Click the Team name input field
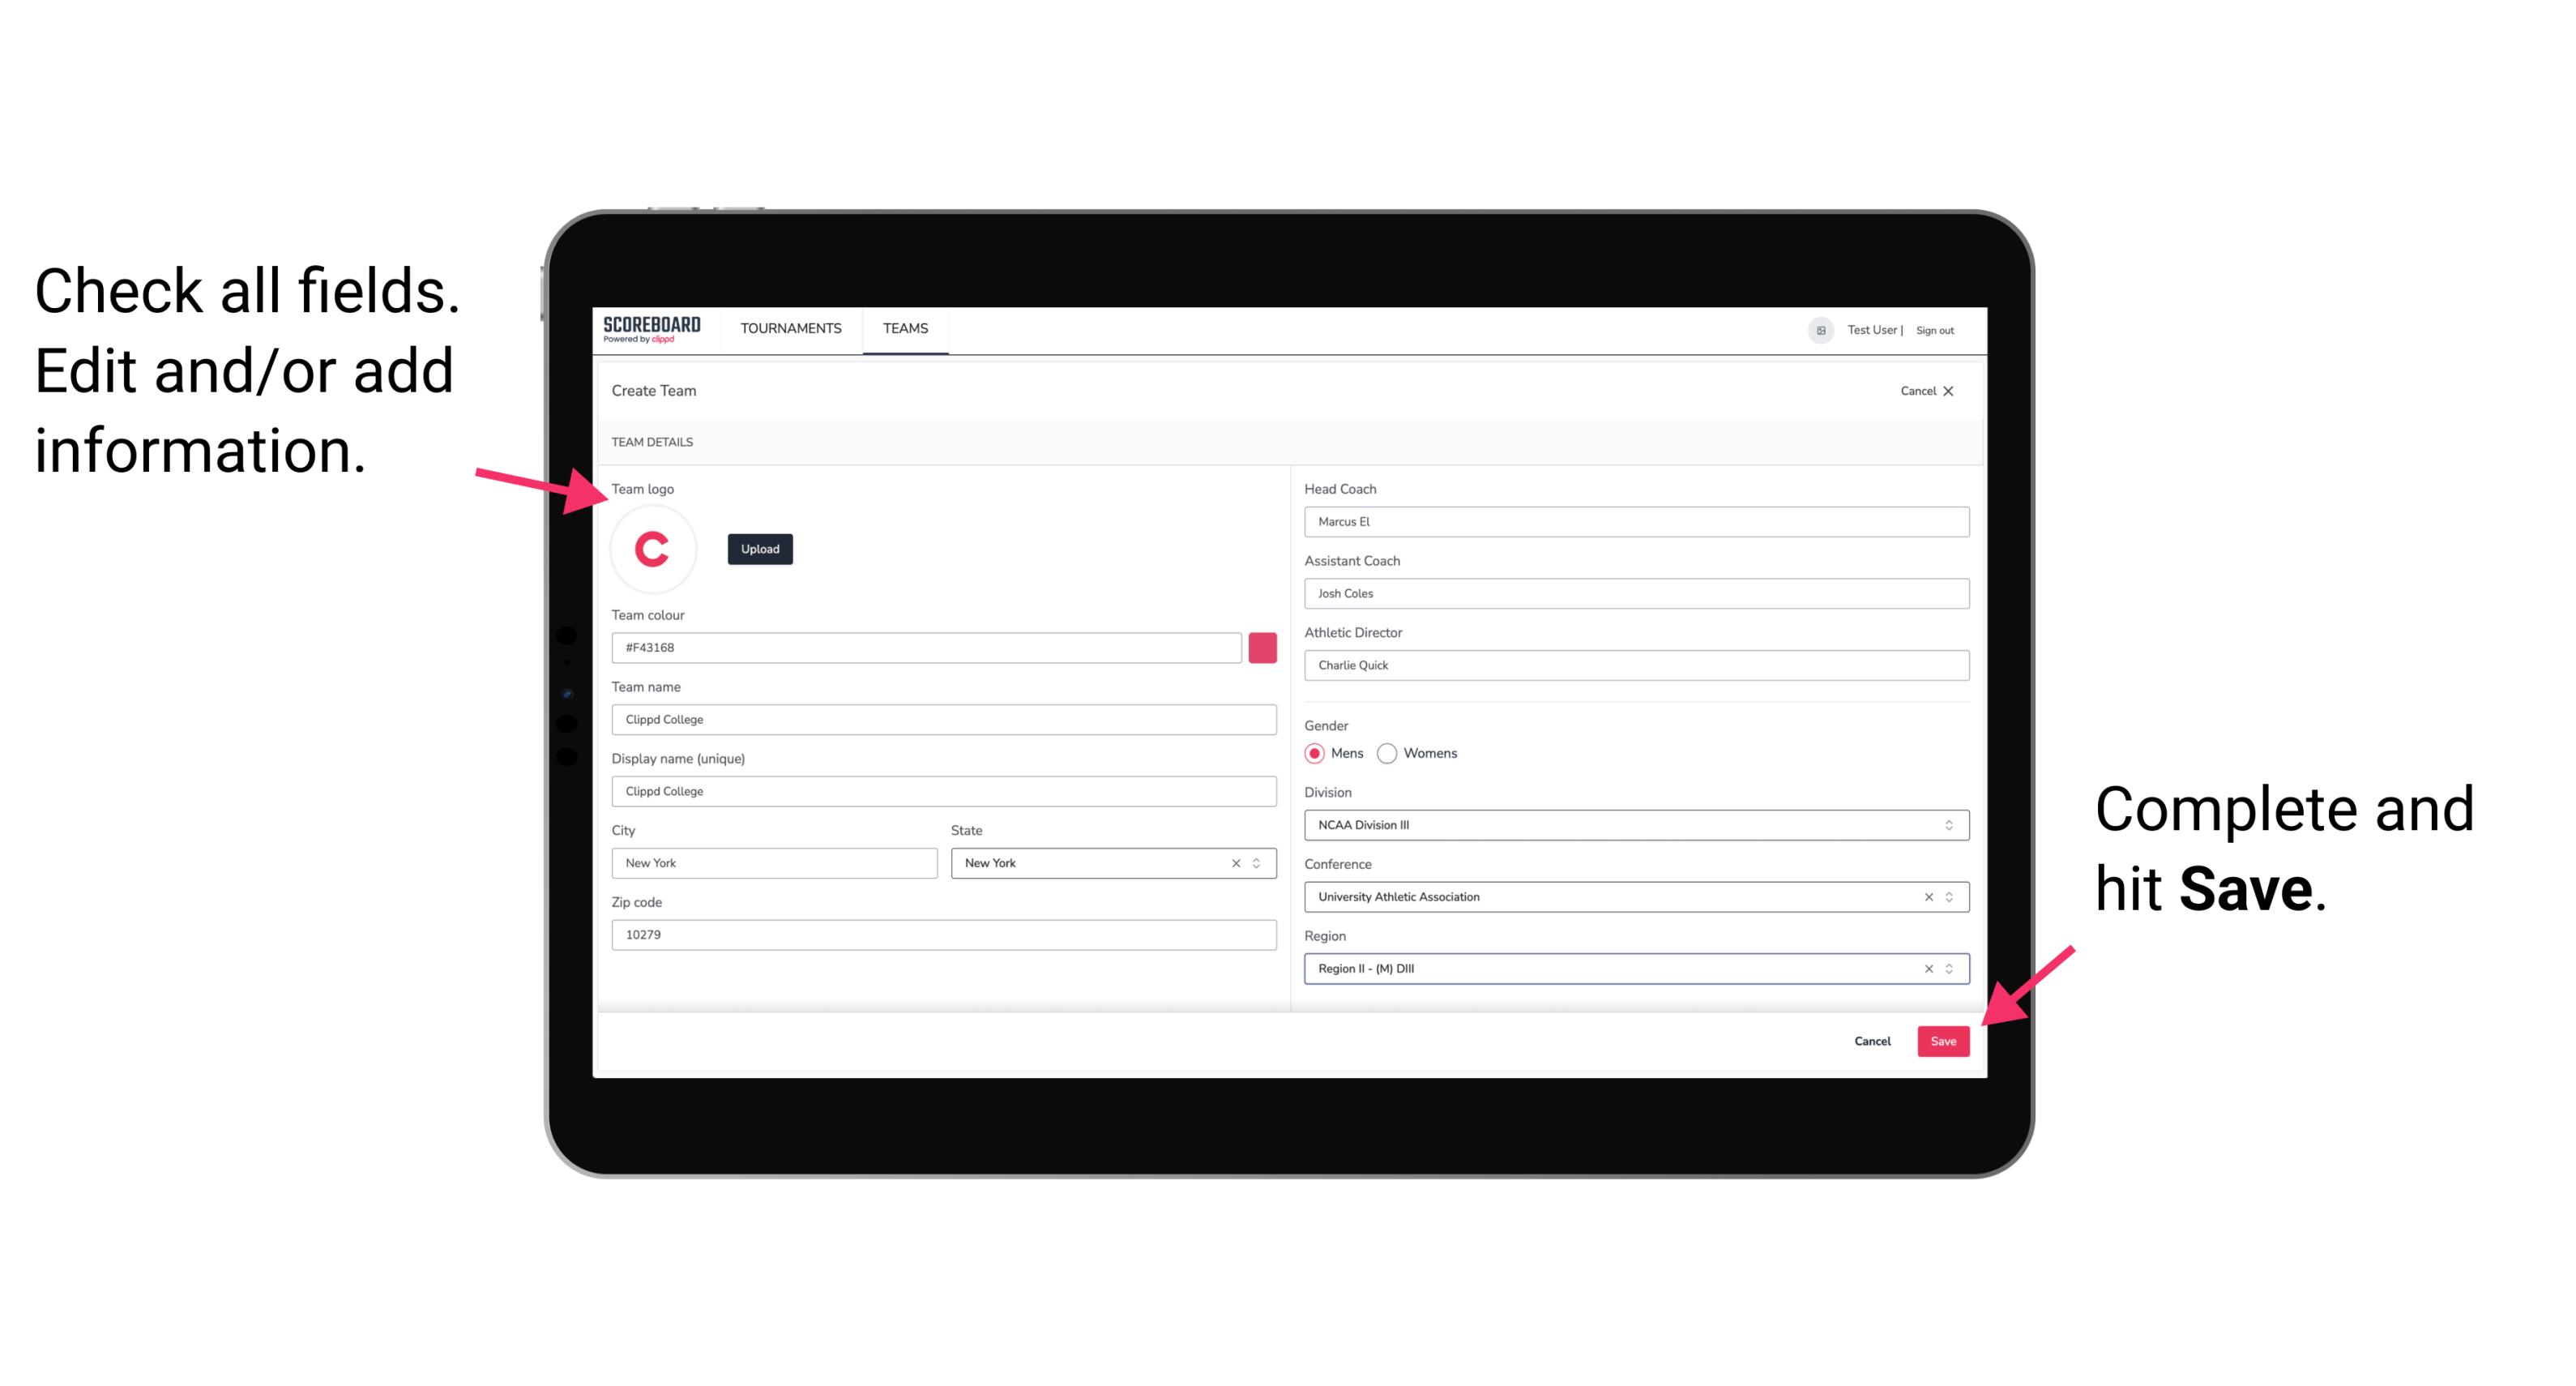Image resolution: width=2576 pixels, height=1386 pixels. point(946,719)
